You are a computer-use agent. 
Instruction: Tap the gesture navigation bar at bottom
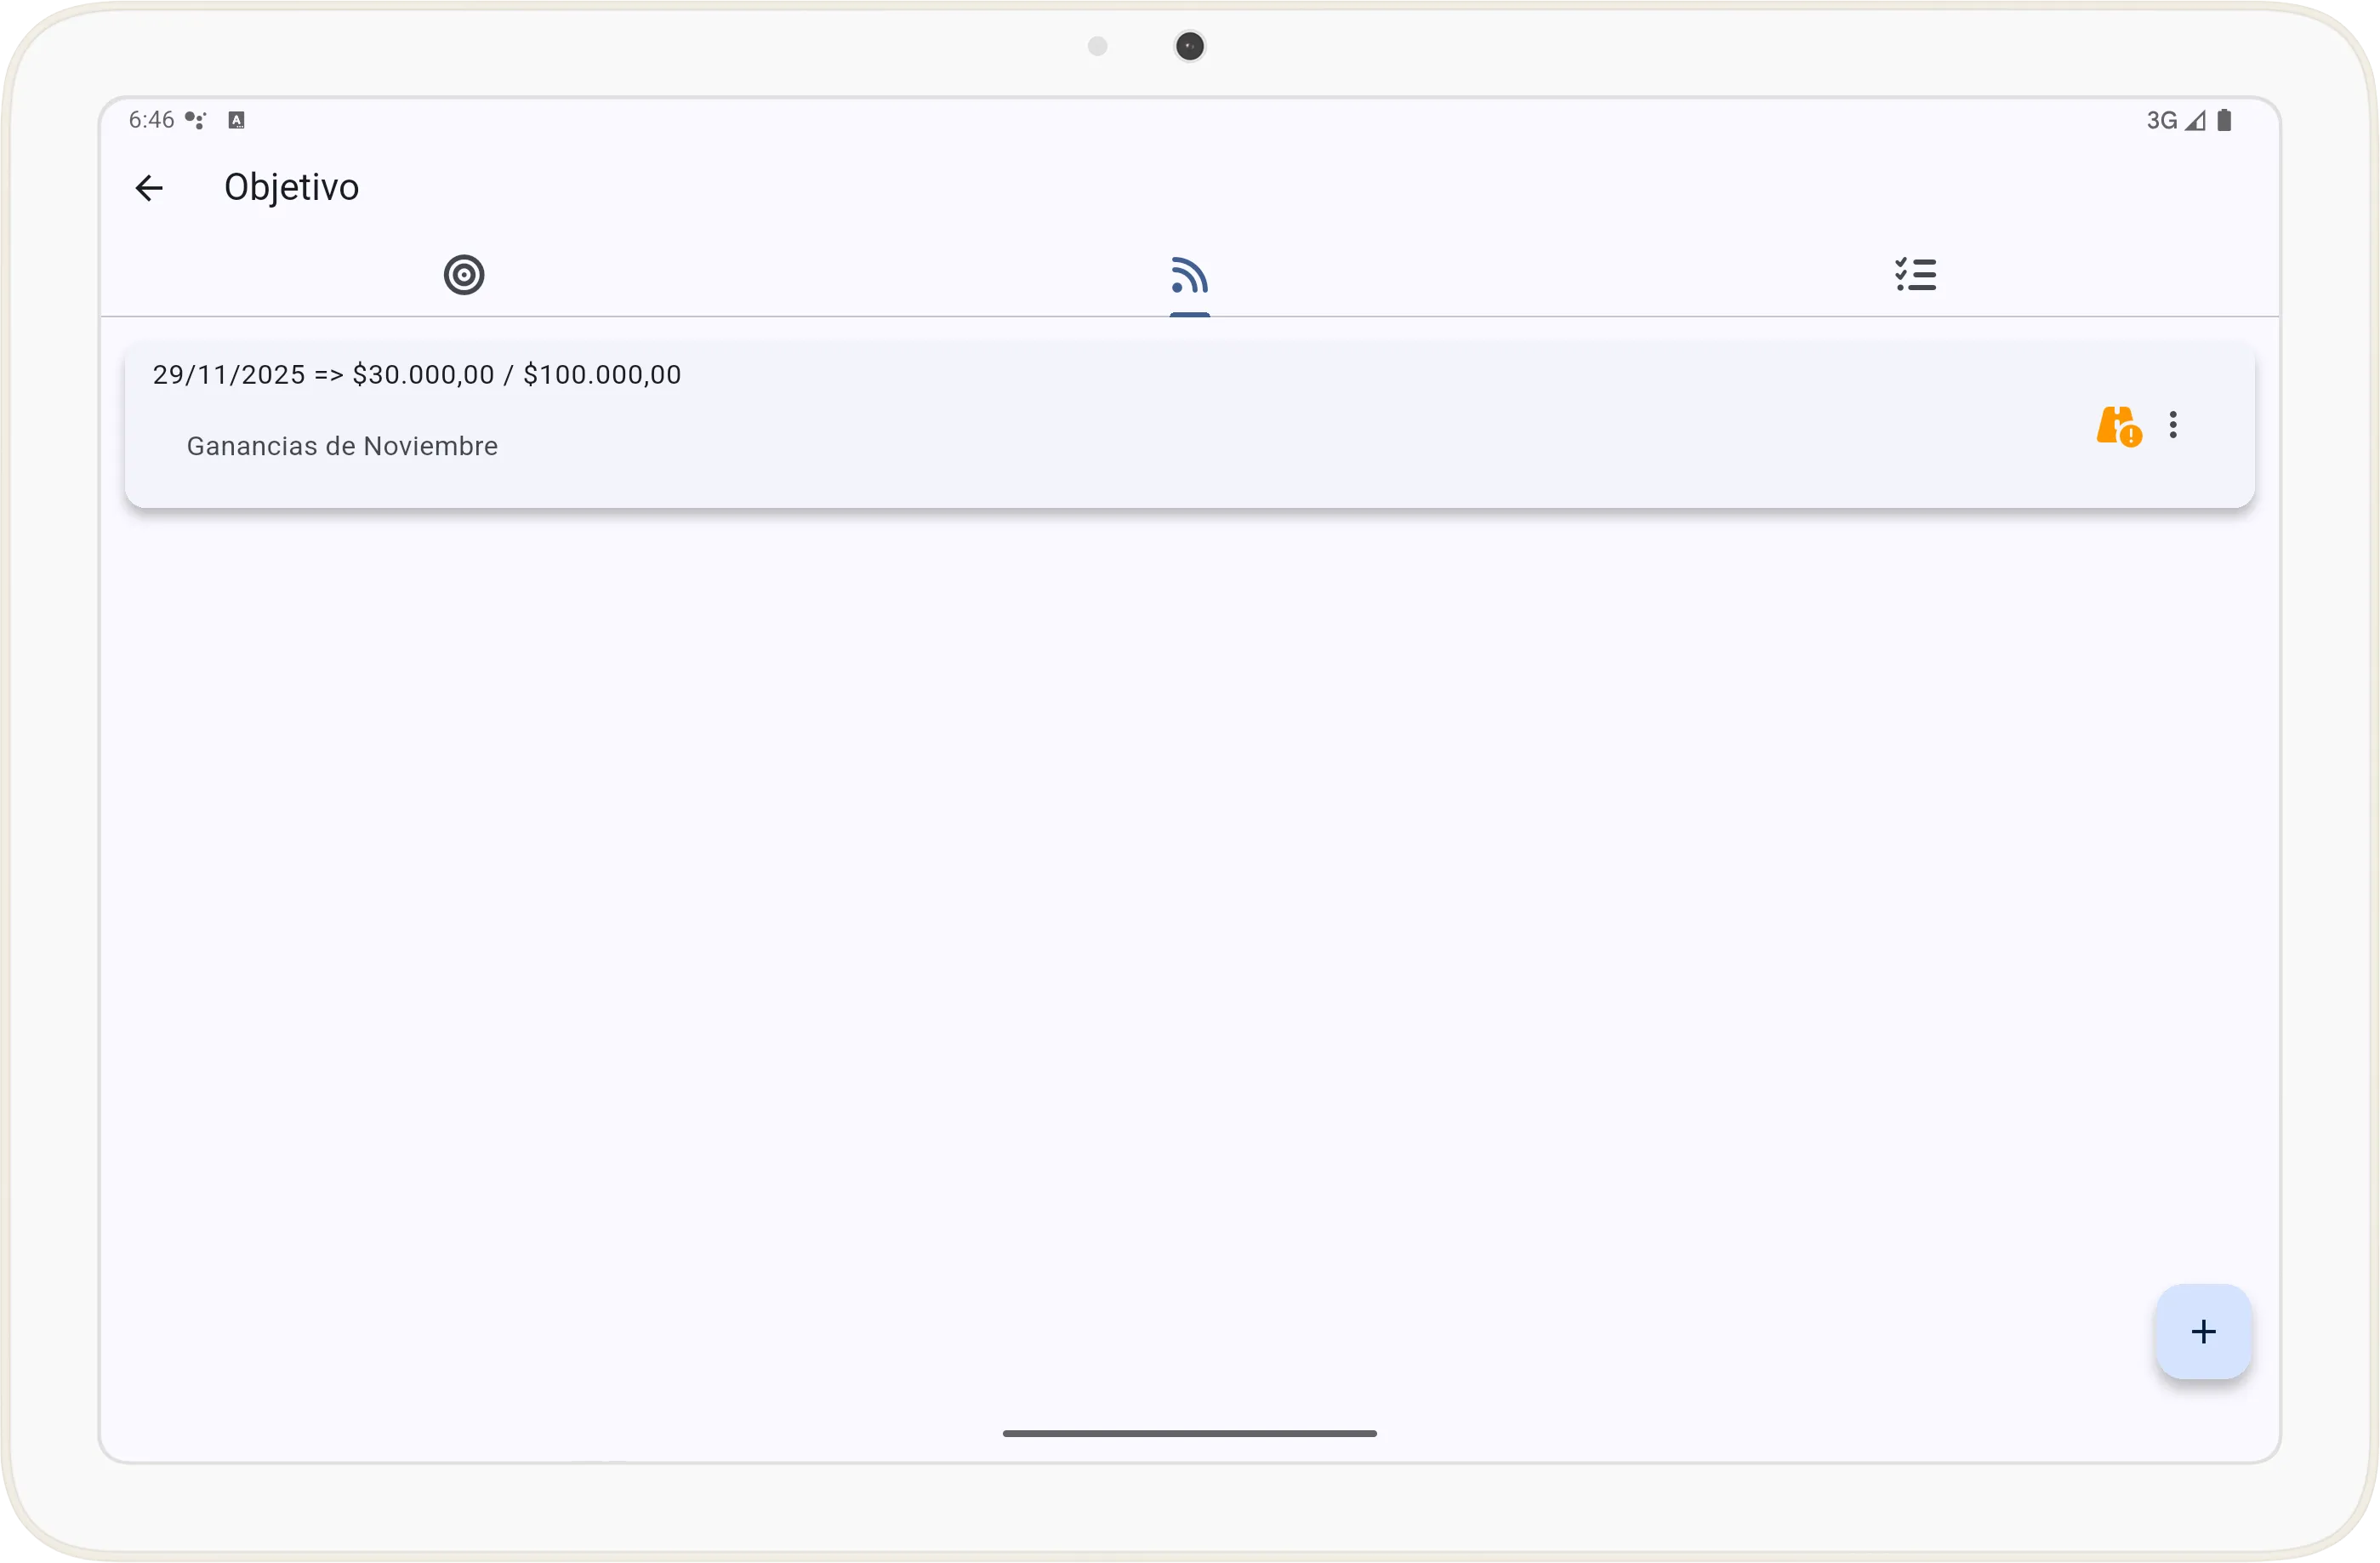tap(1189, 1433)
